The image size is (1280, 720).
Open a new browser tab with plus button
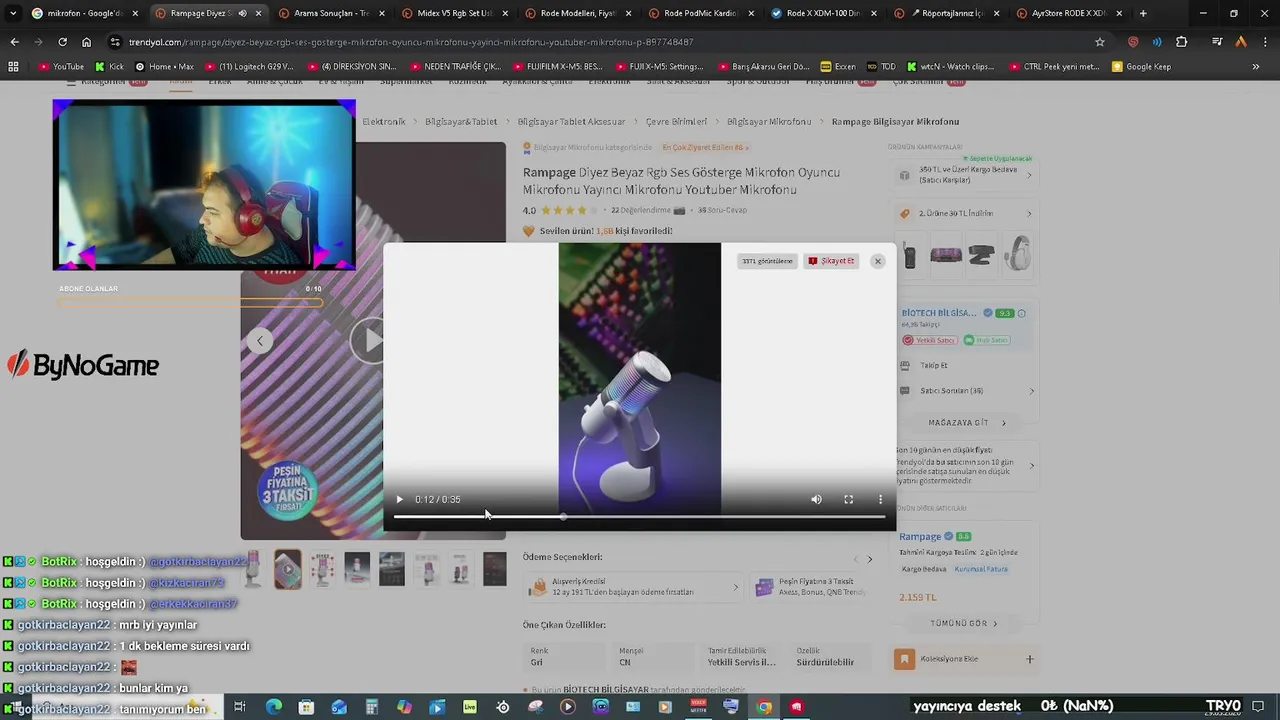point(1143,13)
